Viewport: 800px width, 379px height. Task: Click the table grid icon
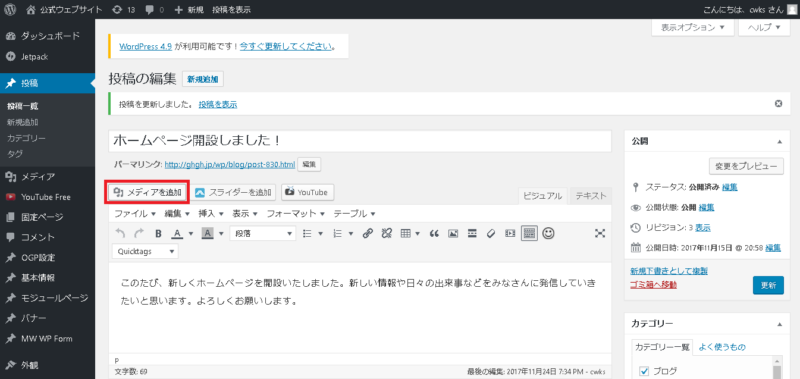406,234
